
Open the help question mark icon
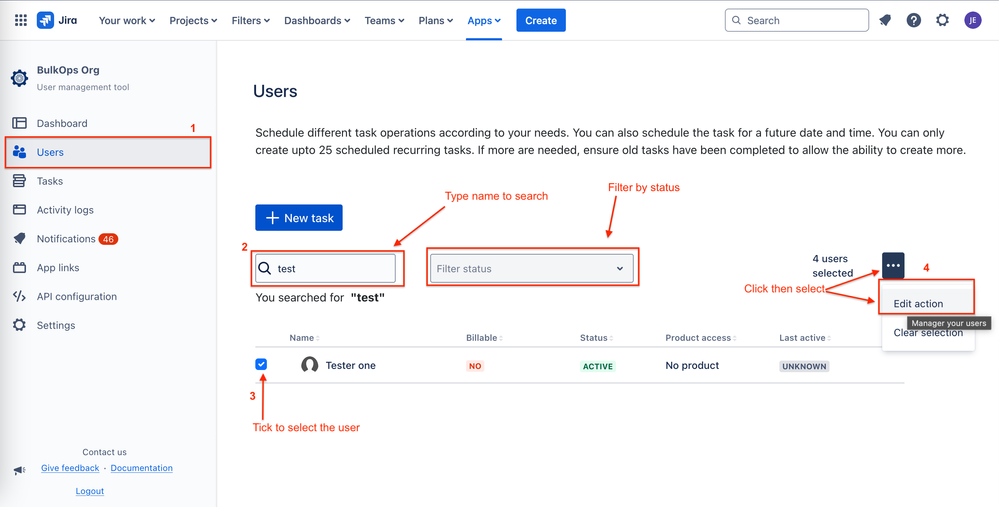pos(914,20)
